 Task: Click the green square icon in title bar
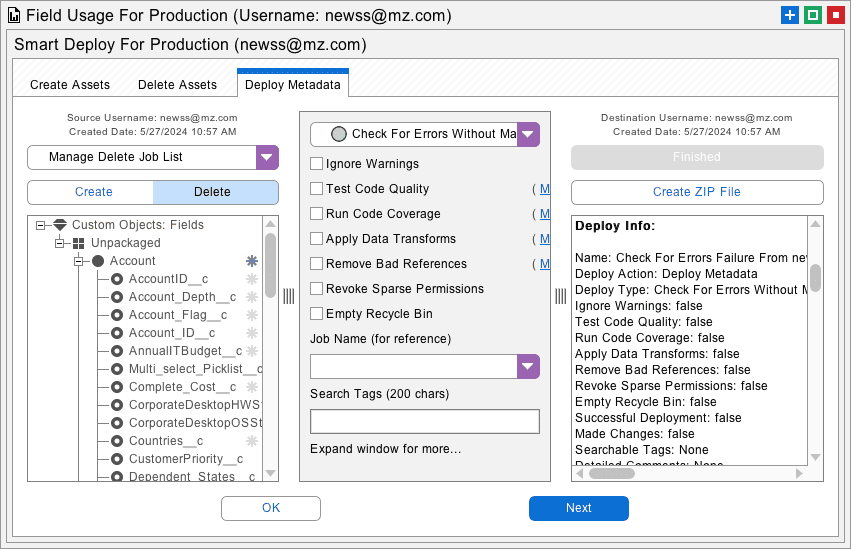[x=813, y=15]
